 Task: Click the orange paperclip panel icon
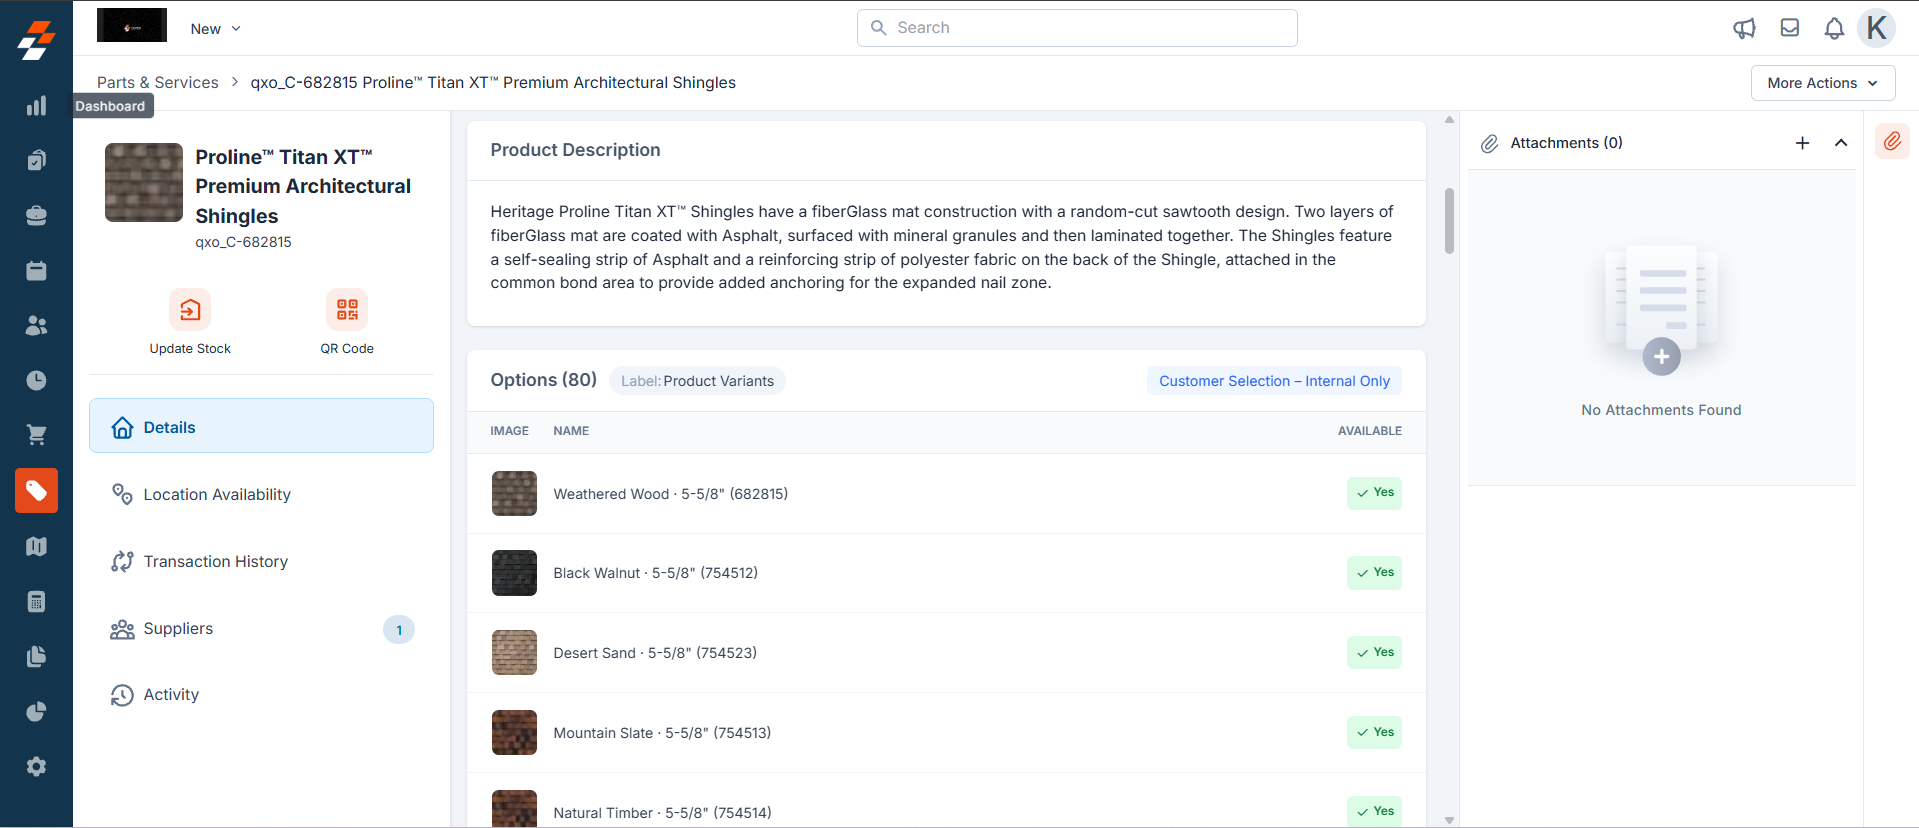pos(1892,142)
